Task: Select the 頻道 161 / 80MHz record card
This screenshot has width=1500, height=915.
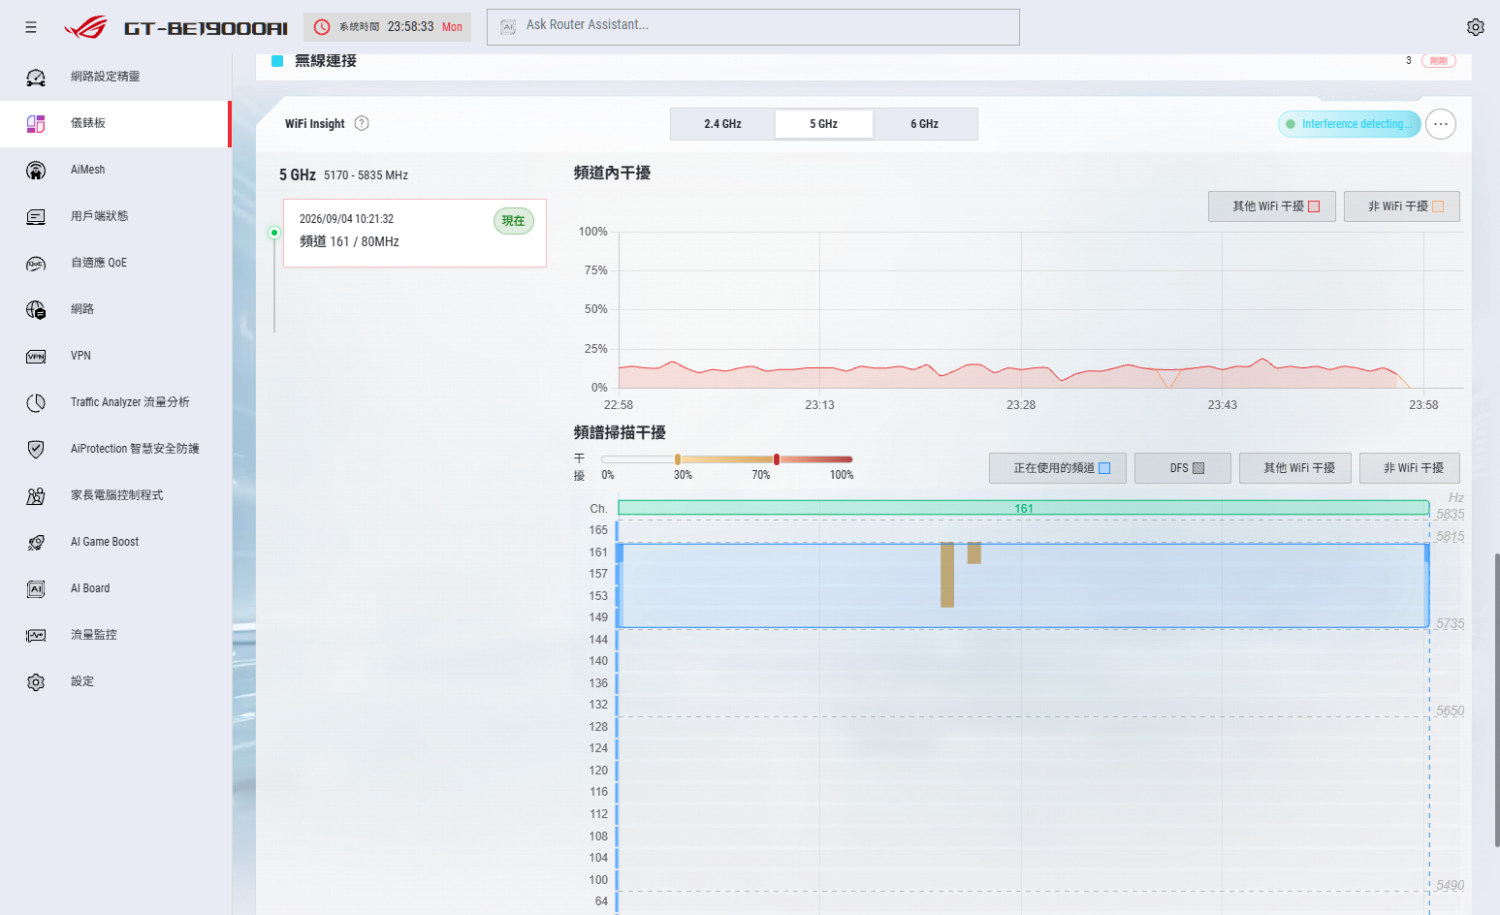Action: (x=415, y=233)
